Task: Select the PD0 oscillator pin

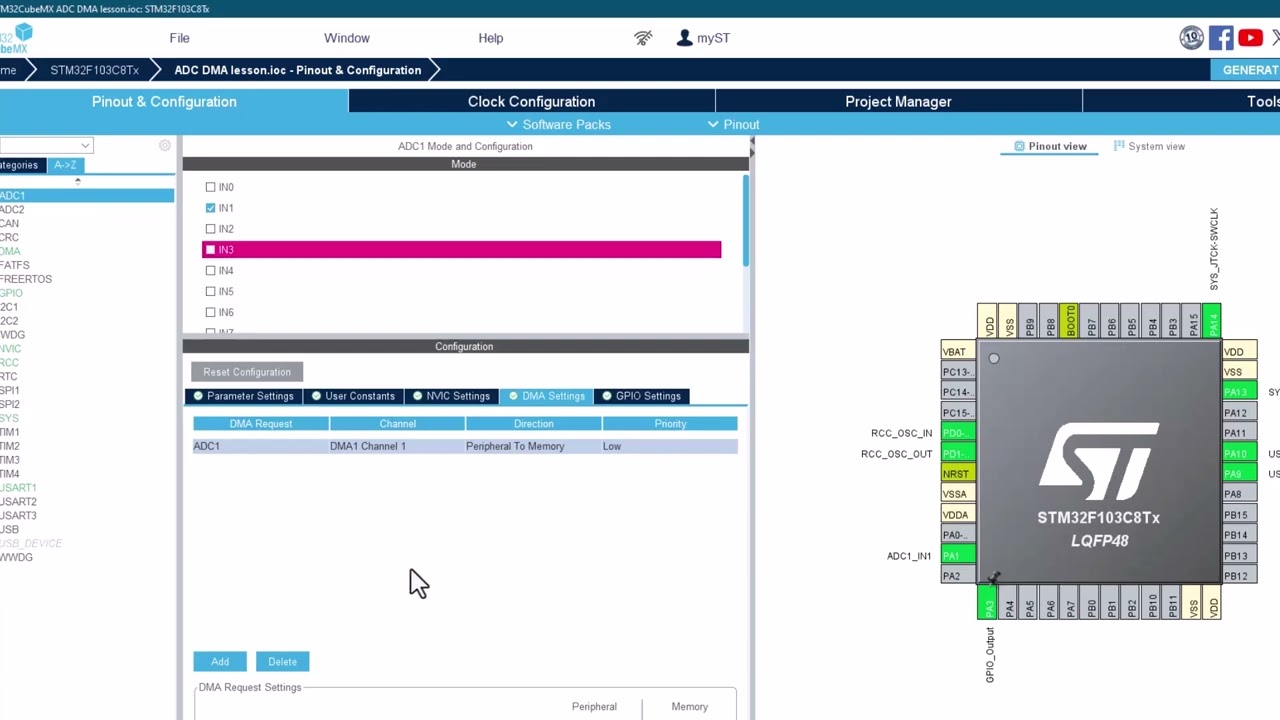Action: (x=958, y=433)
